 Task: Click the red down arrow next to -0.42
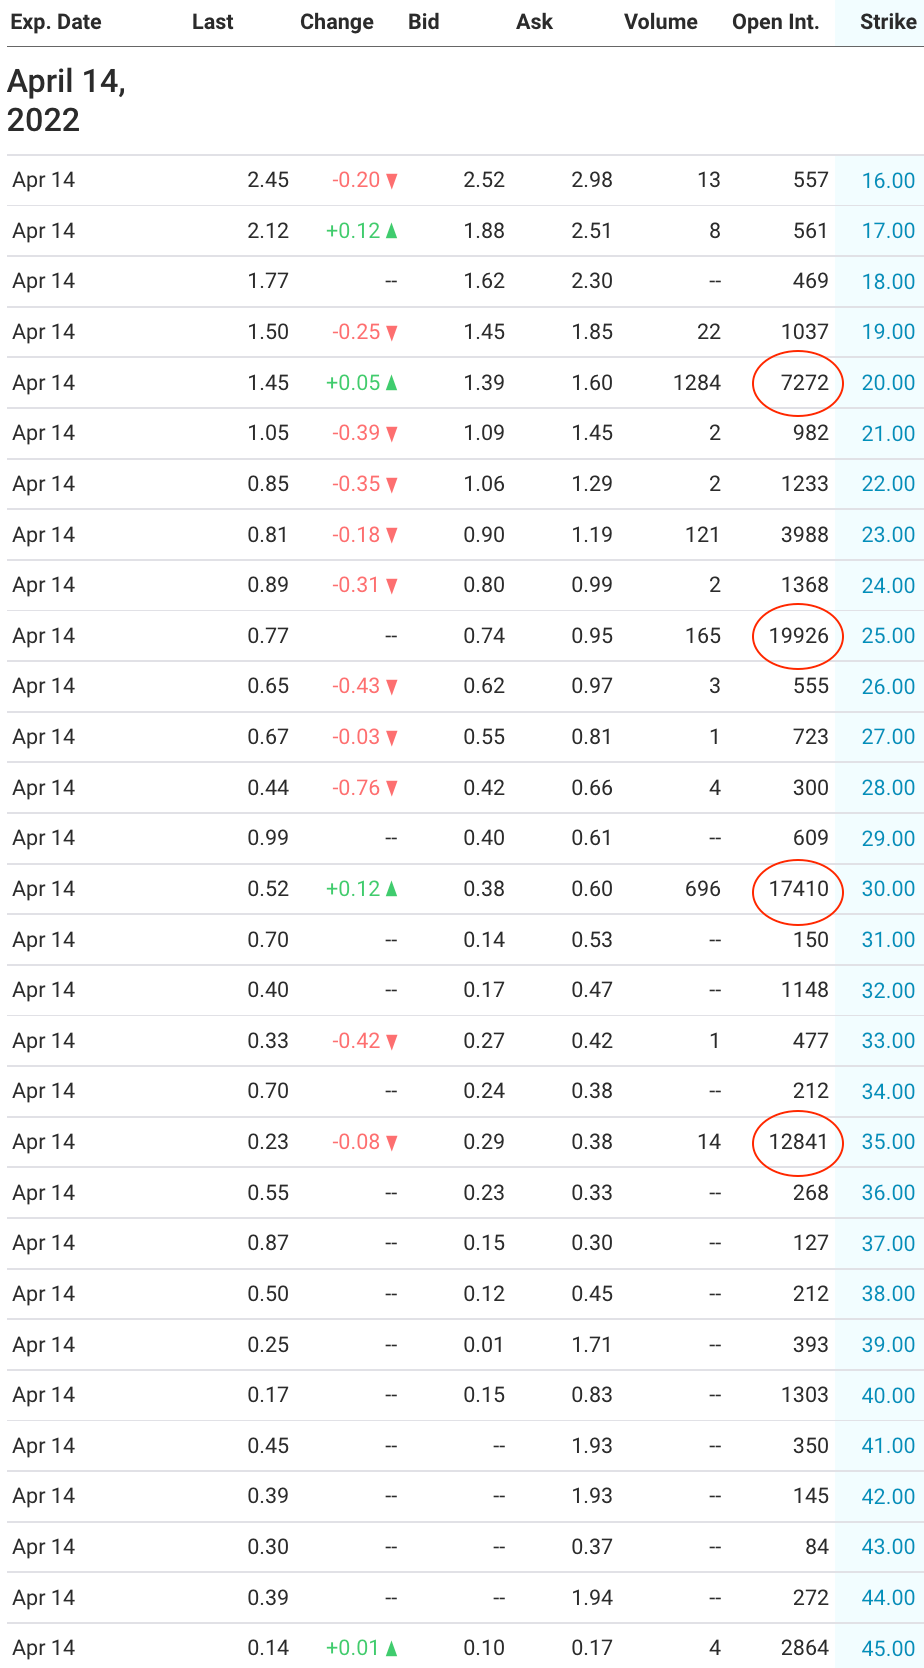point(392,1041)
